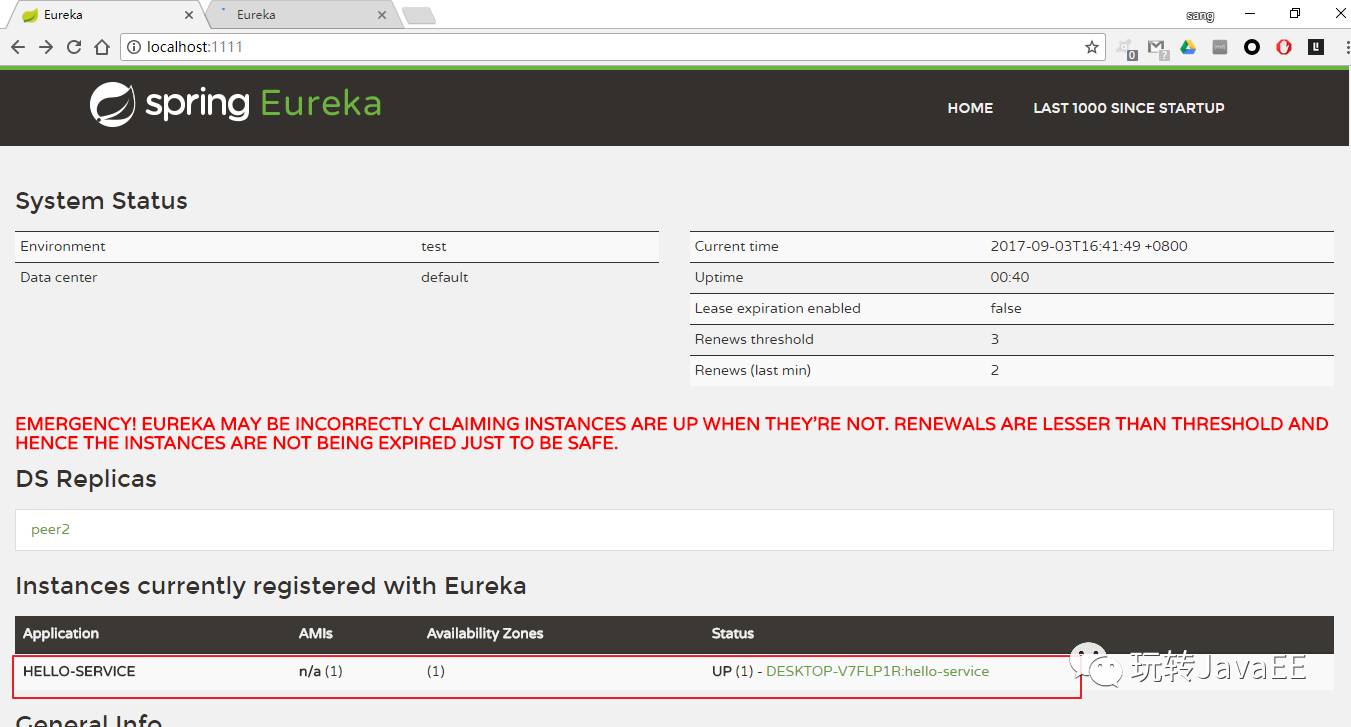Click the Data center value default
Image resolution: width=1351 pixels, height=727 pixels.
(444, 277)
